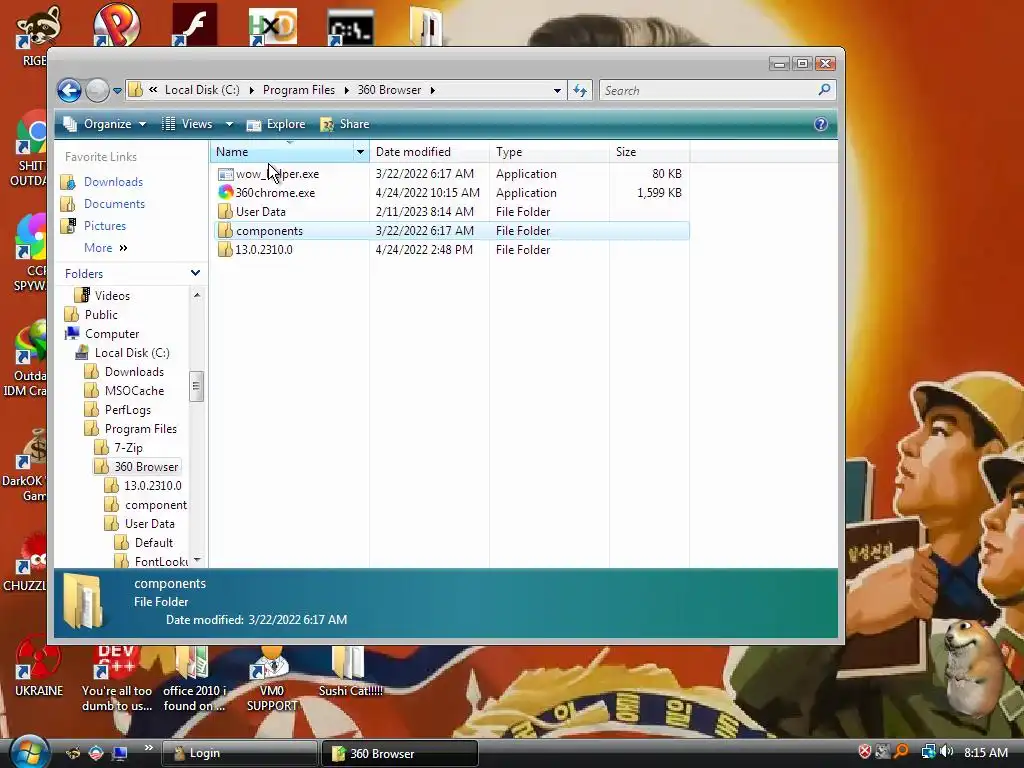Select Default folder in folder tree
The width and height of the screenshot is (1024, 768).
point(153,543)
